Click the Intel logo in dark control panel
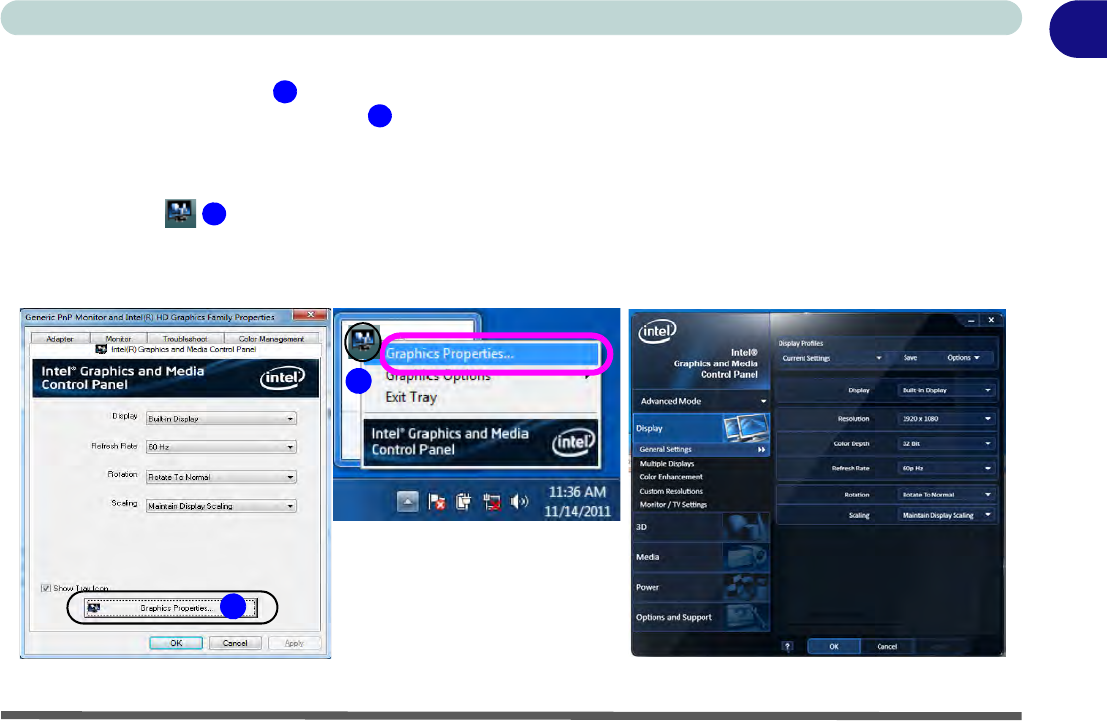The image size is (1107, 721). pos(657,330)
